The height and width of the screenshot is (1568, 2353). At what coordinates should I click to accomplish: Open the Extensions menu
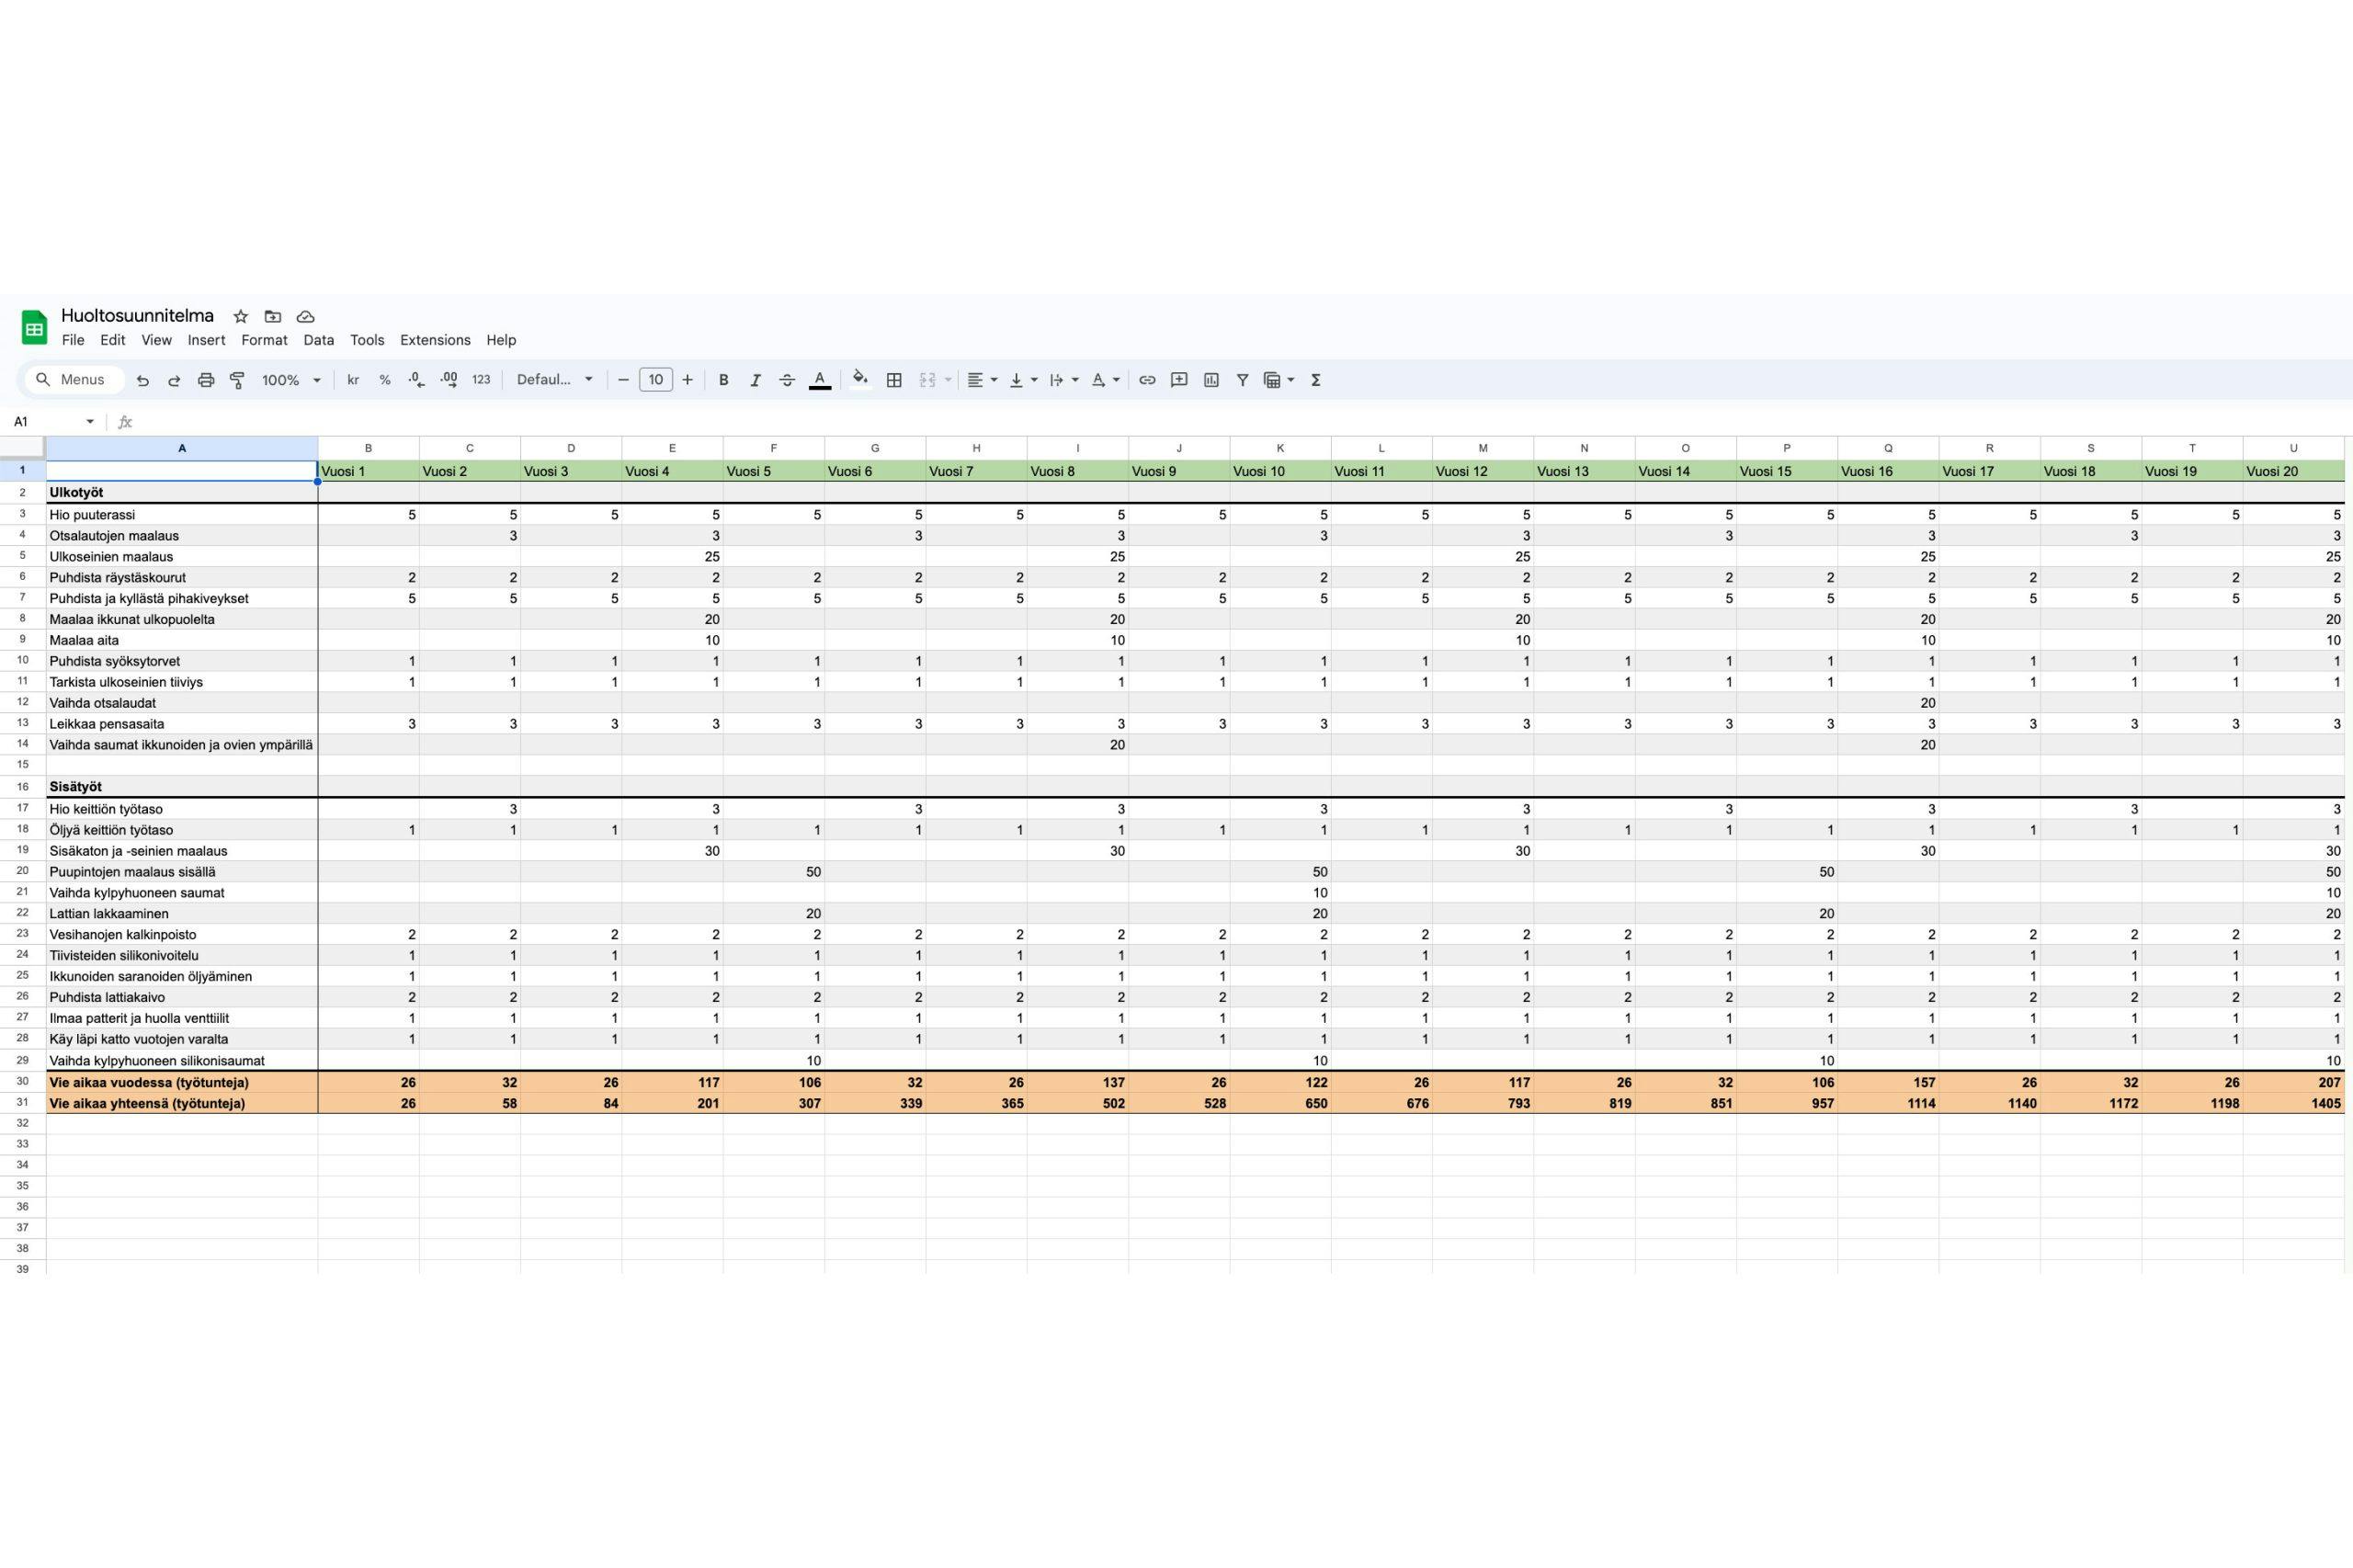point(435,340)
